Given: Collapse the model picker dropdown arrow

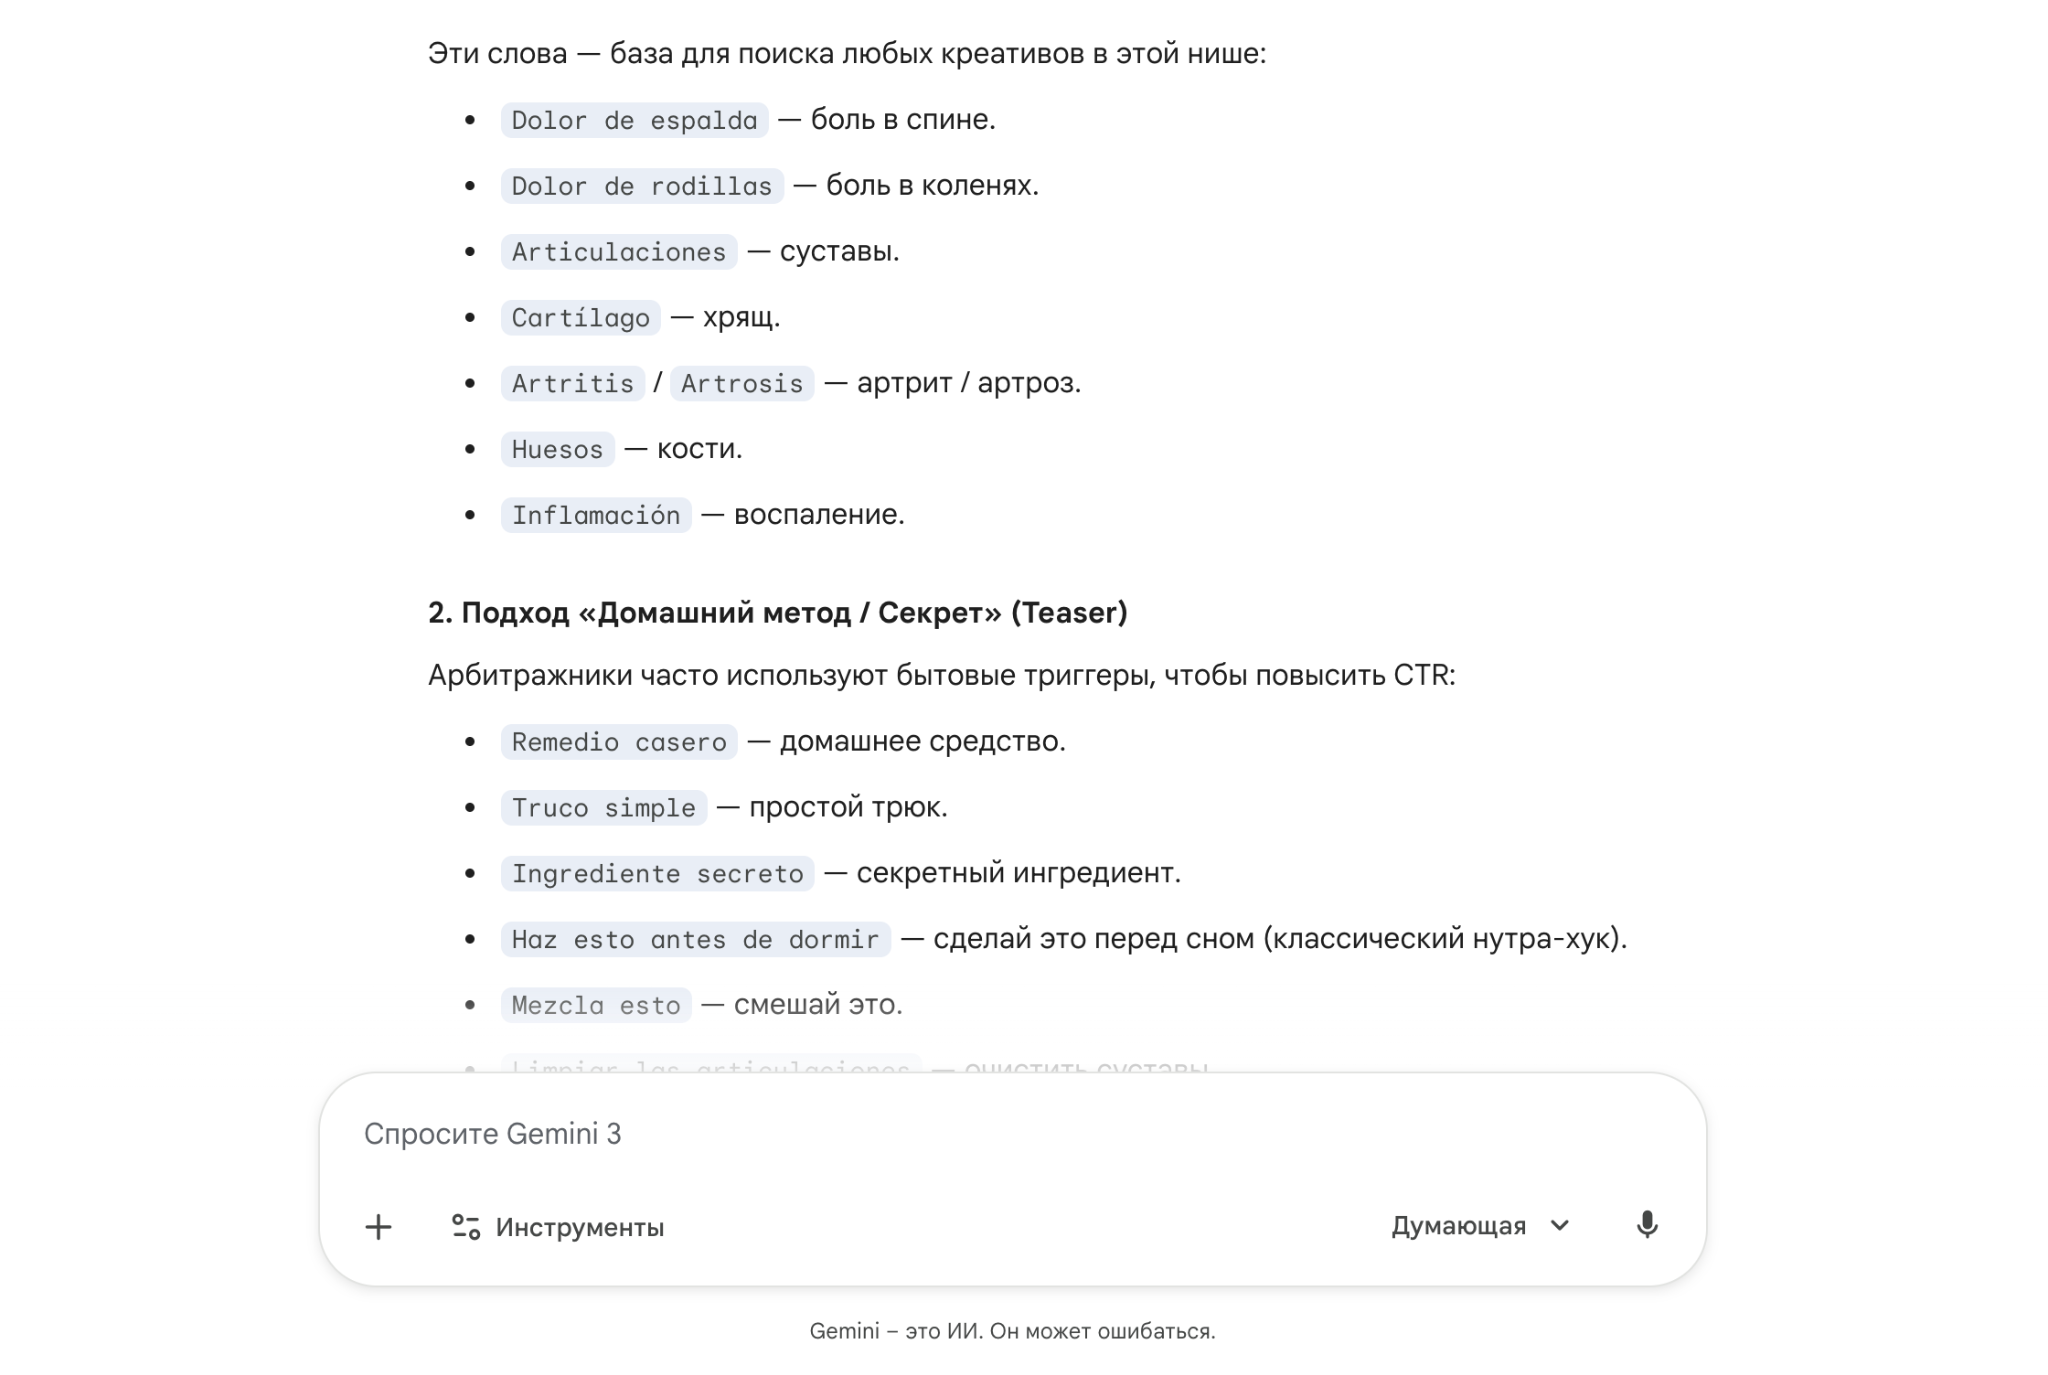Looking at the screenshot, I should [1558, 1226].
